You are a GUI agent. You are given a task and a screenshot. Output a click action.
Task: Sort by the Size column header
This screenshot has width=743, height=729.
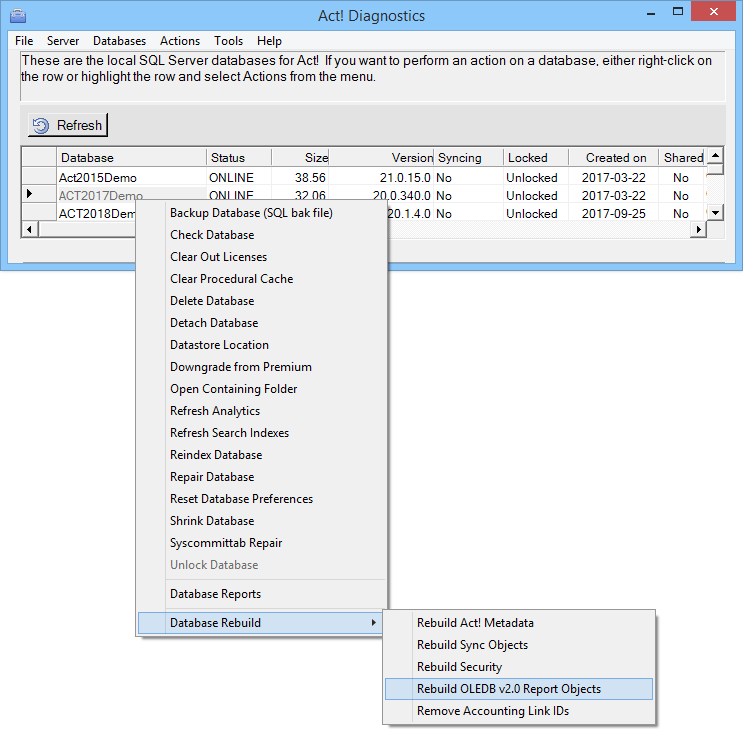pyautogui.click(x=300, y=158)
